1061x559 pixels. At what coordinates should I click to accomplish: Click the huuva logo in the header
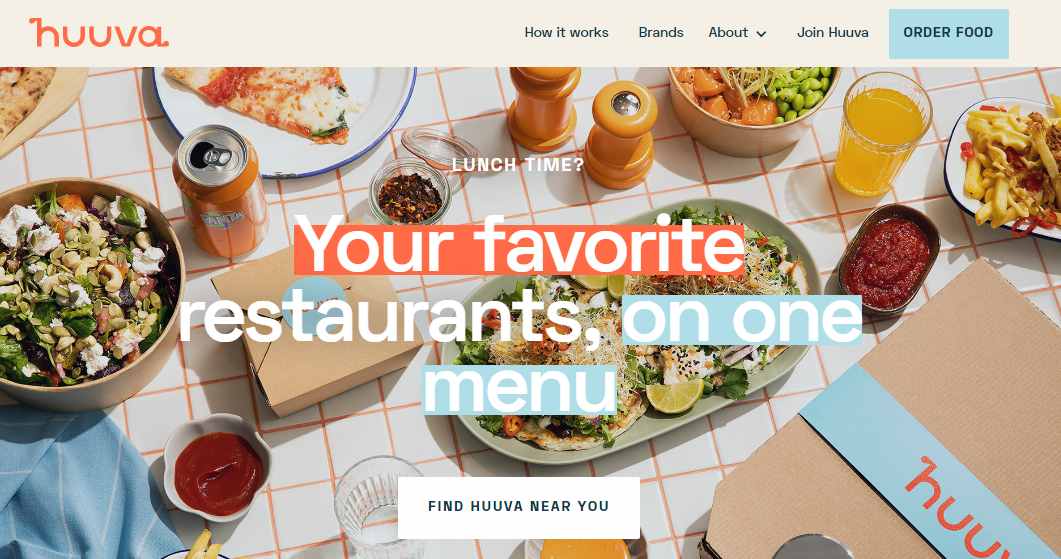point(99,32)
